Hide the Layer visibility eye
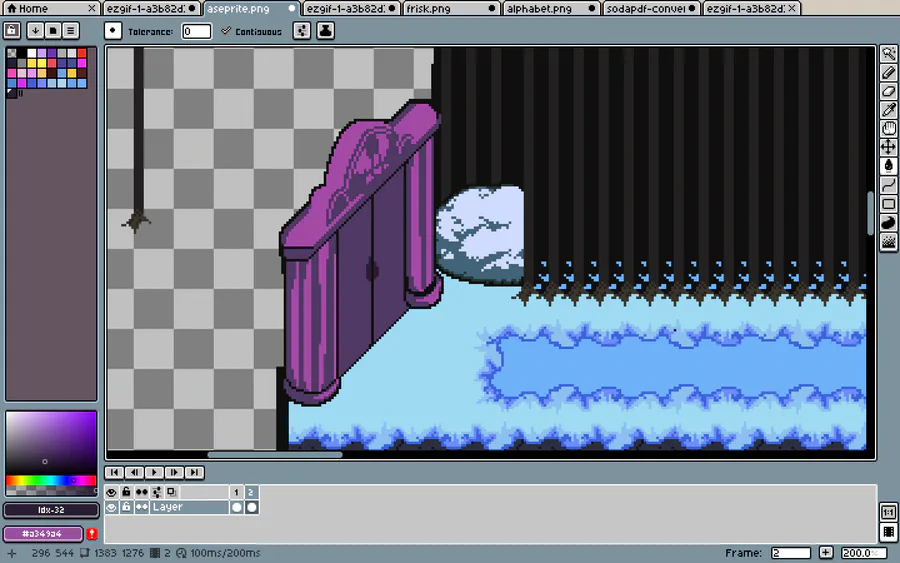The height and width of the screenshot is (563, 900). pyautogui.click(x=111, y=507)
